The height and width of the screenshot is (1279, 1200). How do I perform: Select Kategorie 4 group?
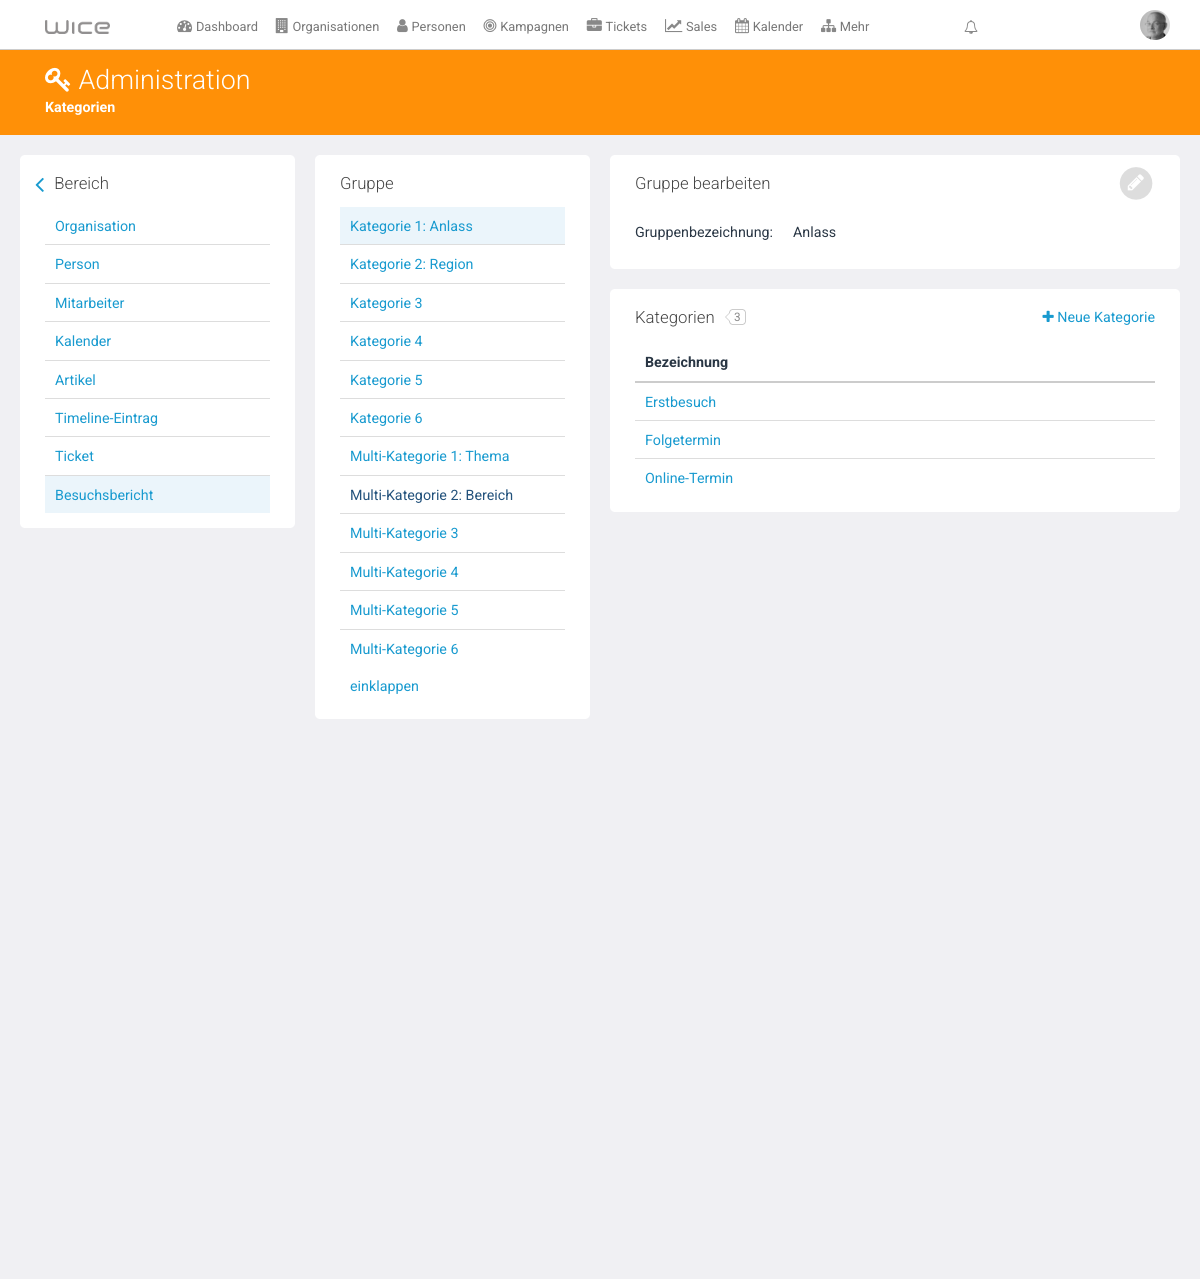coord(452,341)
